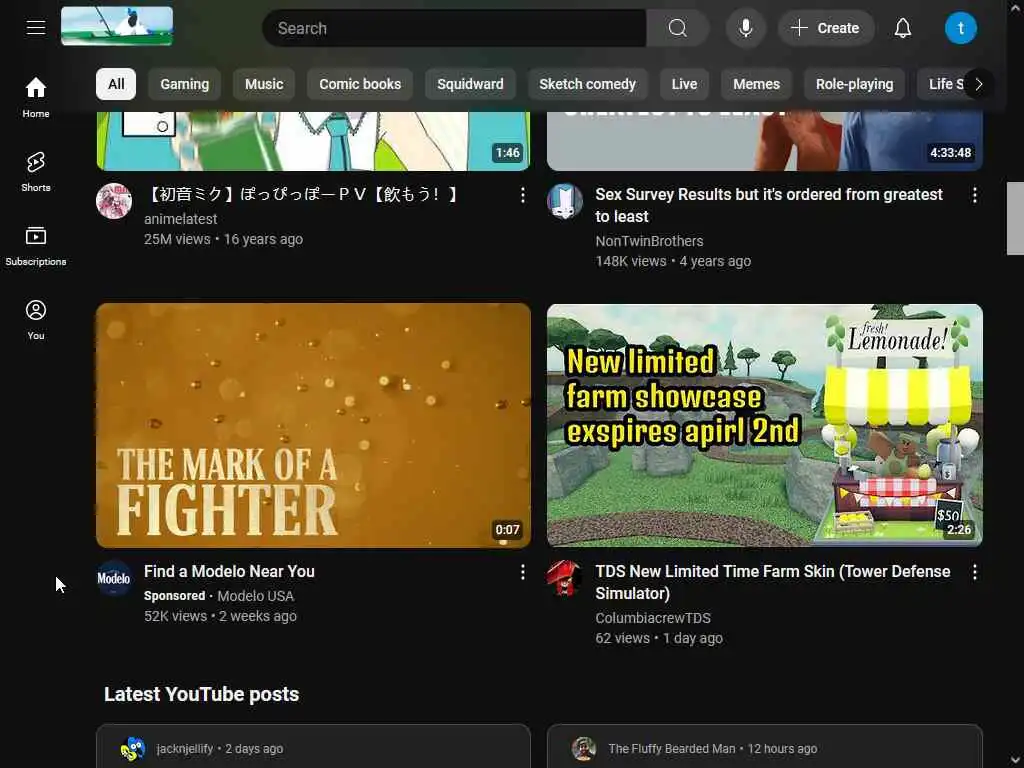The height and width of the screenshot is (768, 1024).
Task: Open Shorts in sidebar
Action: pyautogui.click(x=36, y=172)
